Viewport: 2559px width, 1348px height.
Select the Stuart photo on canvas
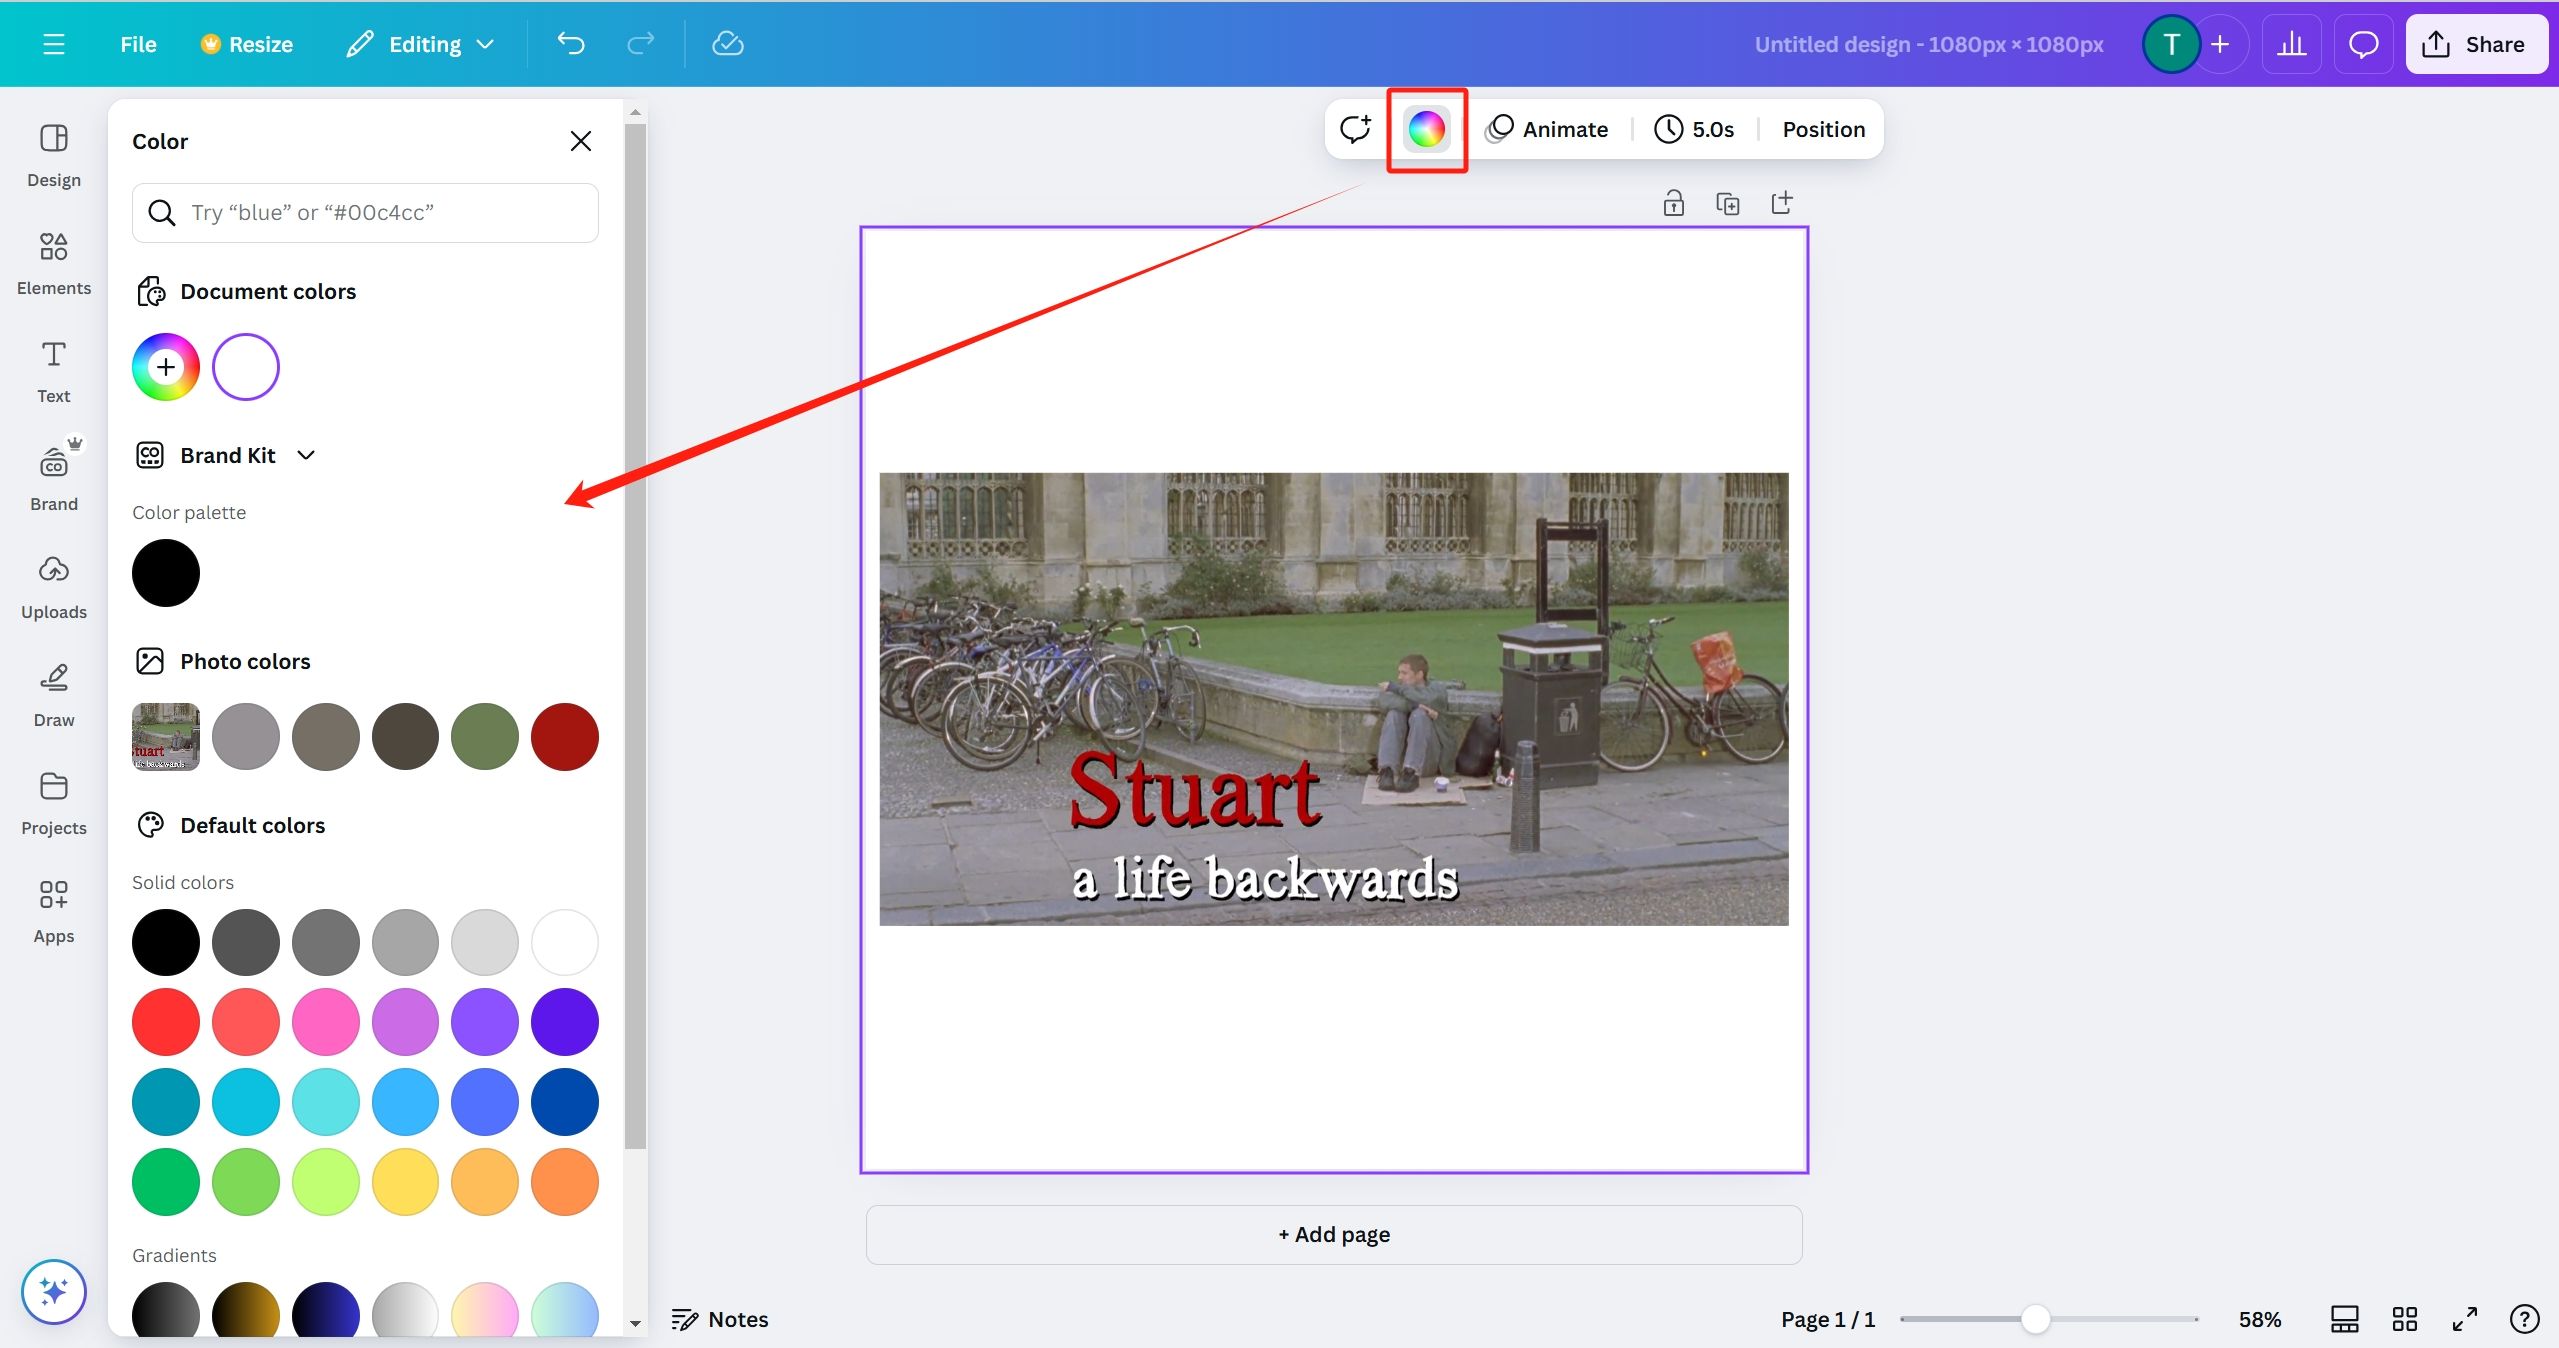(1334, 699)
